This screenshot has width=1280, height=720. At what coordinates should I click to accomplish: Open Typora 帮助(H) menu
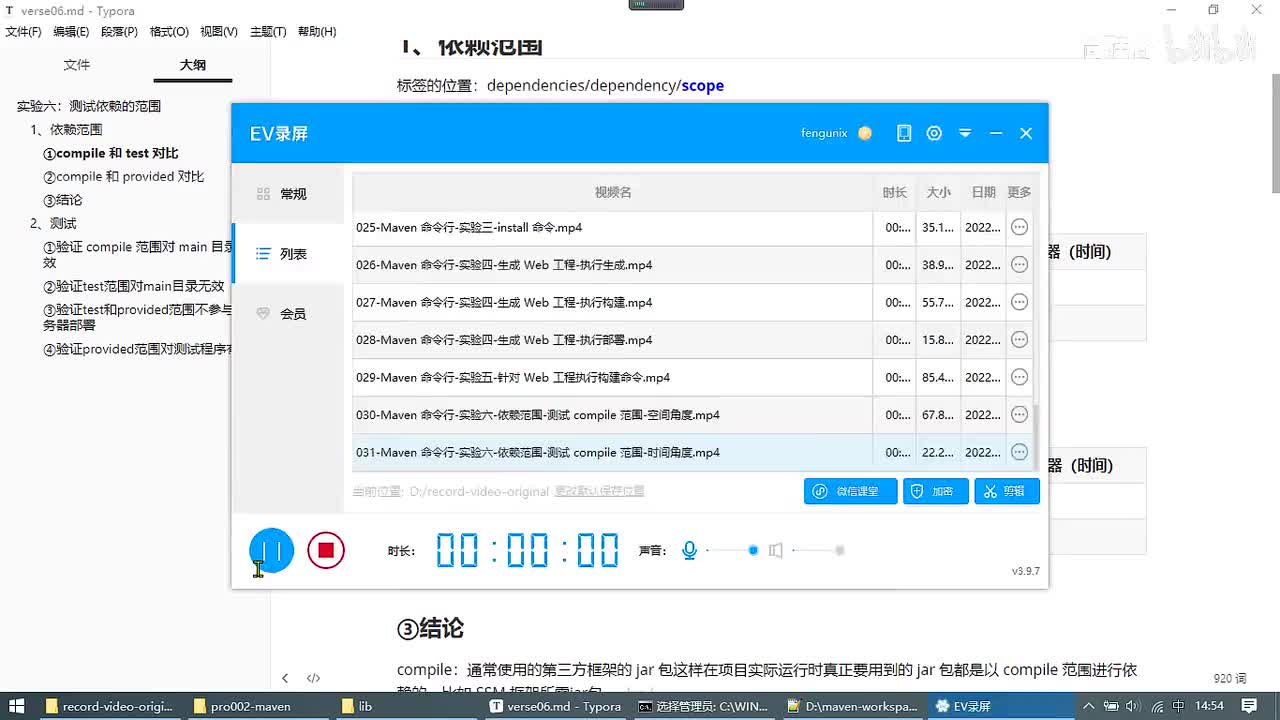tap(317, 32)
